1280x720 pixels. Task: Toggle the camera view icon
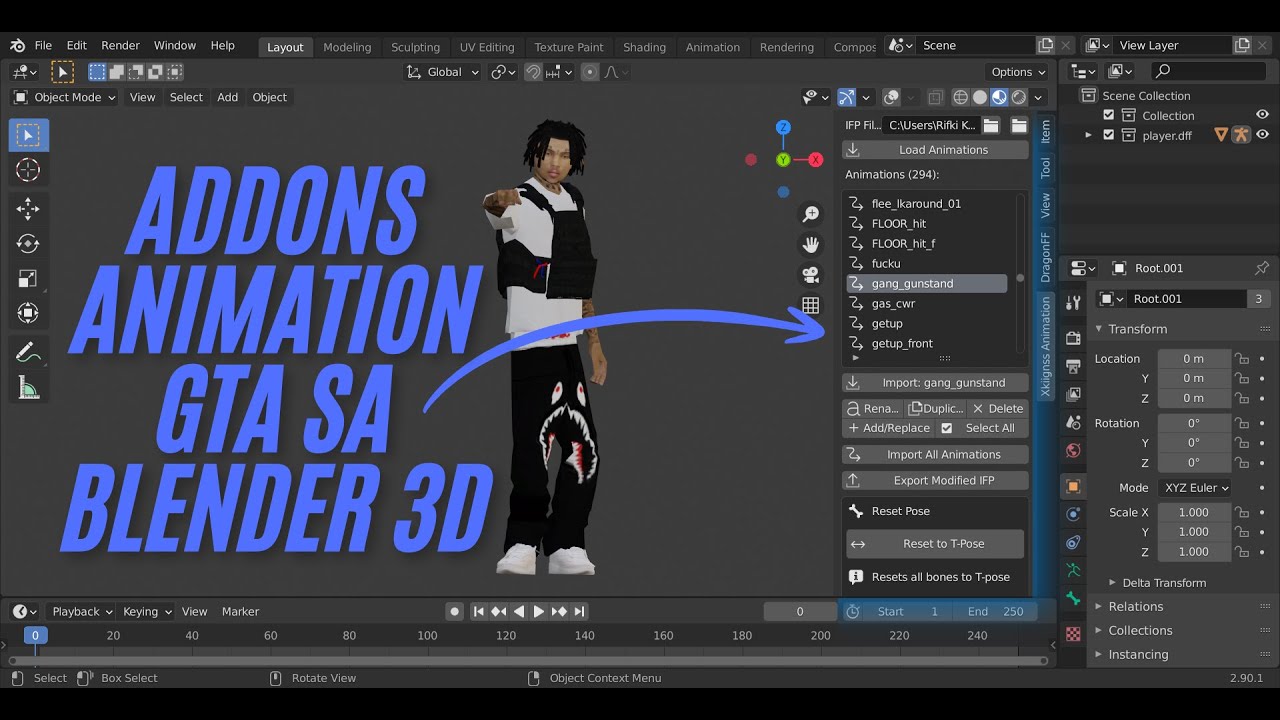click(810, 274)
